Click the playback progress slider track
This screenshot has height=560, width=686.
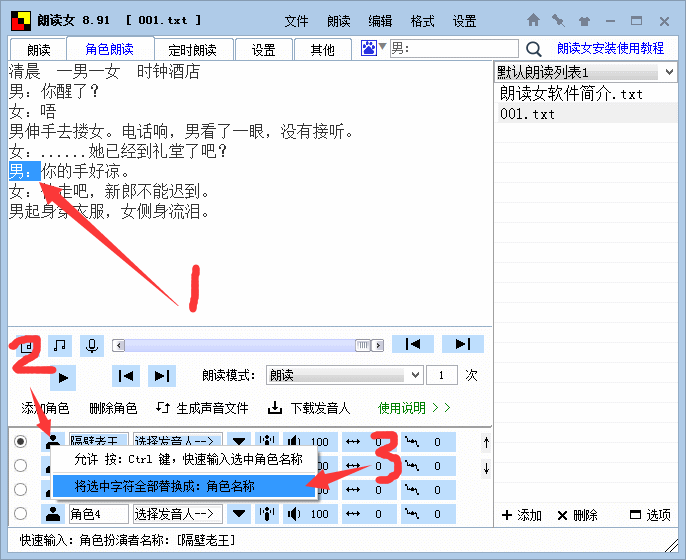coord(240,345)
